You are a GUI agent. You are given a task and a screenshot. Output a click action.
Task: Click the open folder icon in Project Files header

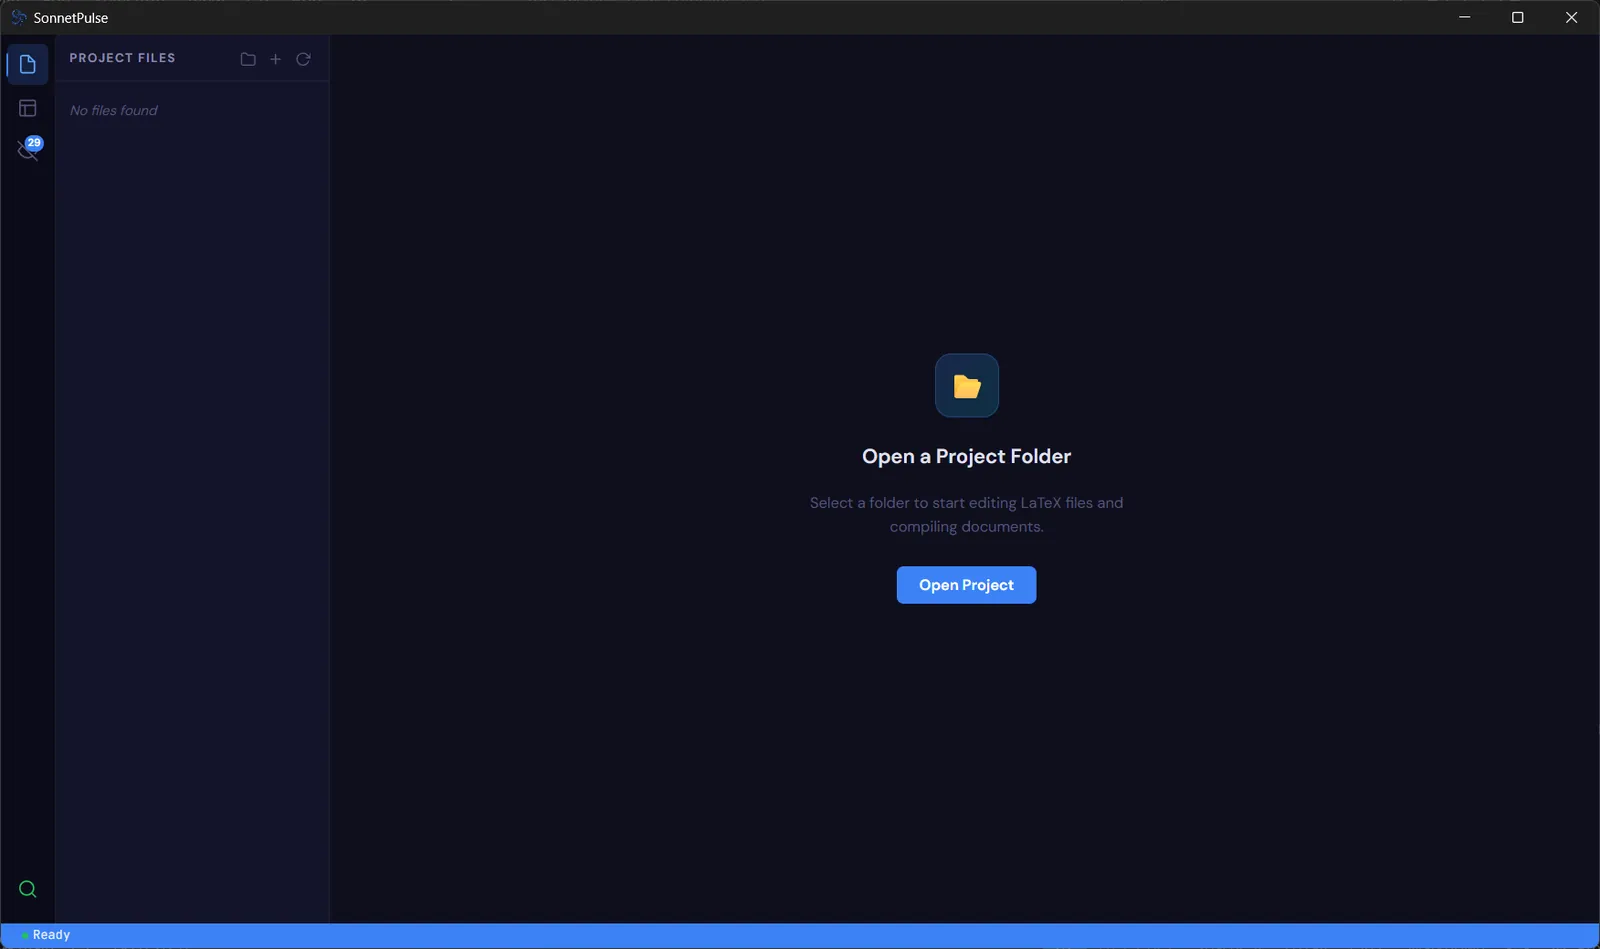tap(248, 59)
